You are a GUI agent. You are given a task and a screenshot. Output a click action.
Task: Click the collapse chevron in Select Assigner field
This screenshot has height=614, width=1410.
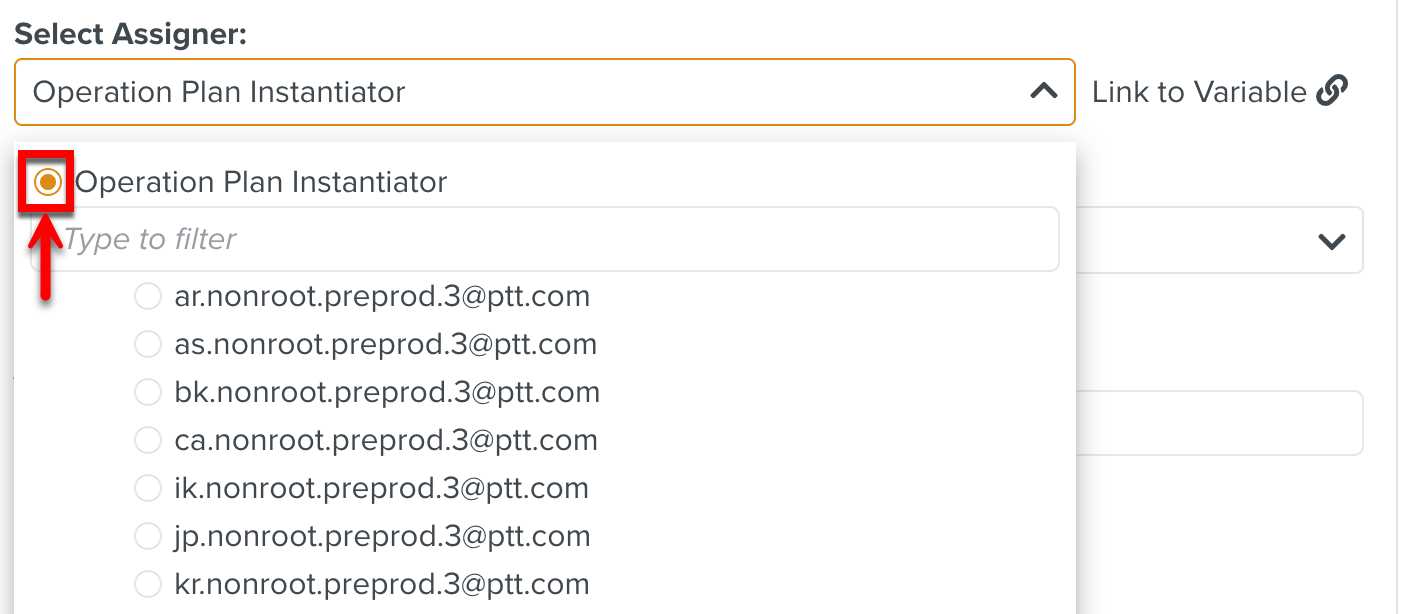tap(1044, 91)
